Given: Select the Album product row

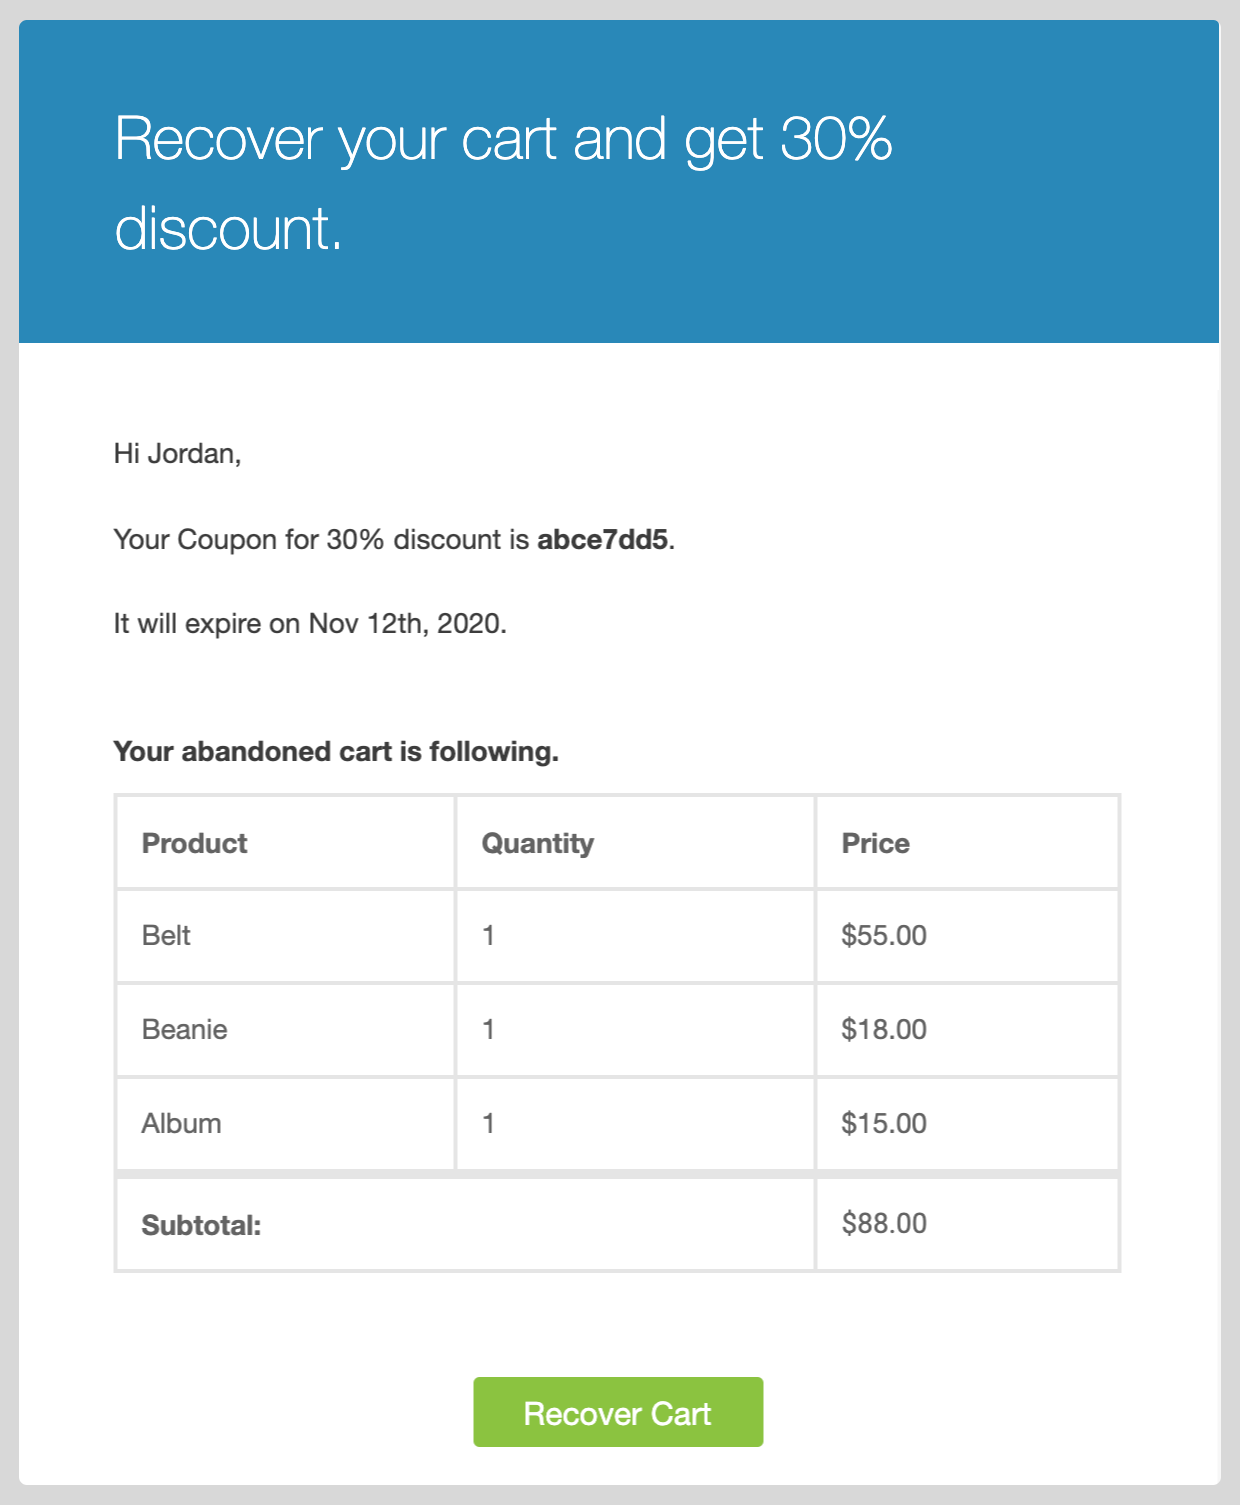Looking at the screenshot, I should point(181,1123).
